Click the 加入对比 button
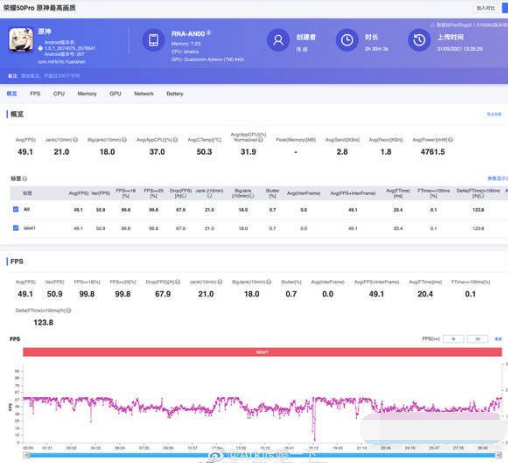 [x=485, y=8]
